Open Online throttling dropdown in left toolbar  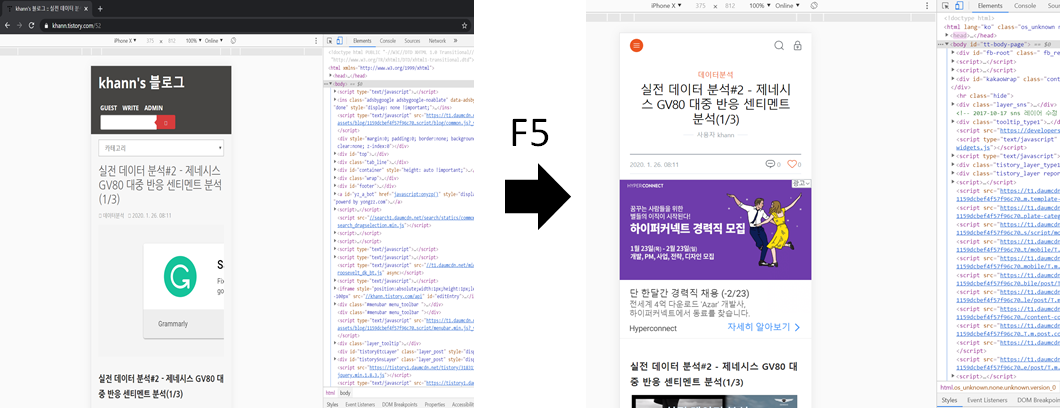pyautogui.click(x=214, y=41)
